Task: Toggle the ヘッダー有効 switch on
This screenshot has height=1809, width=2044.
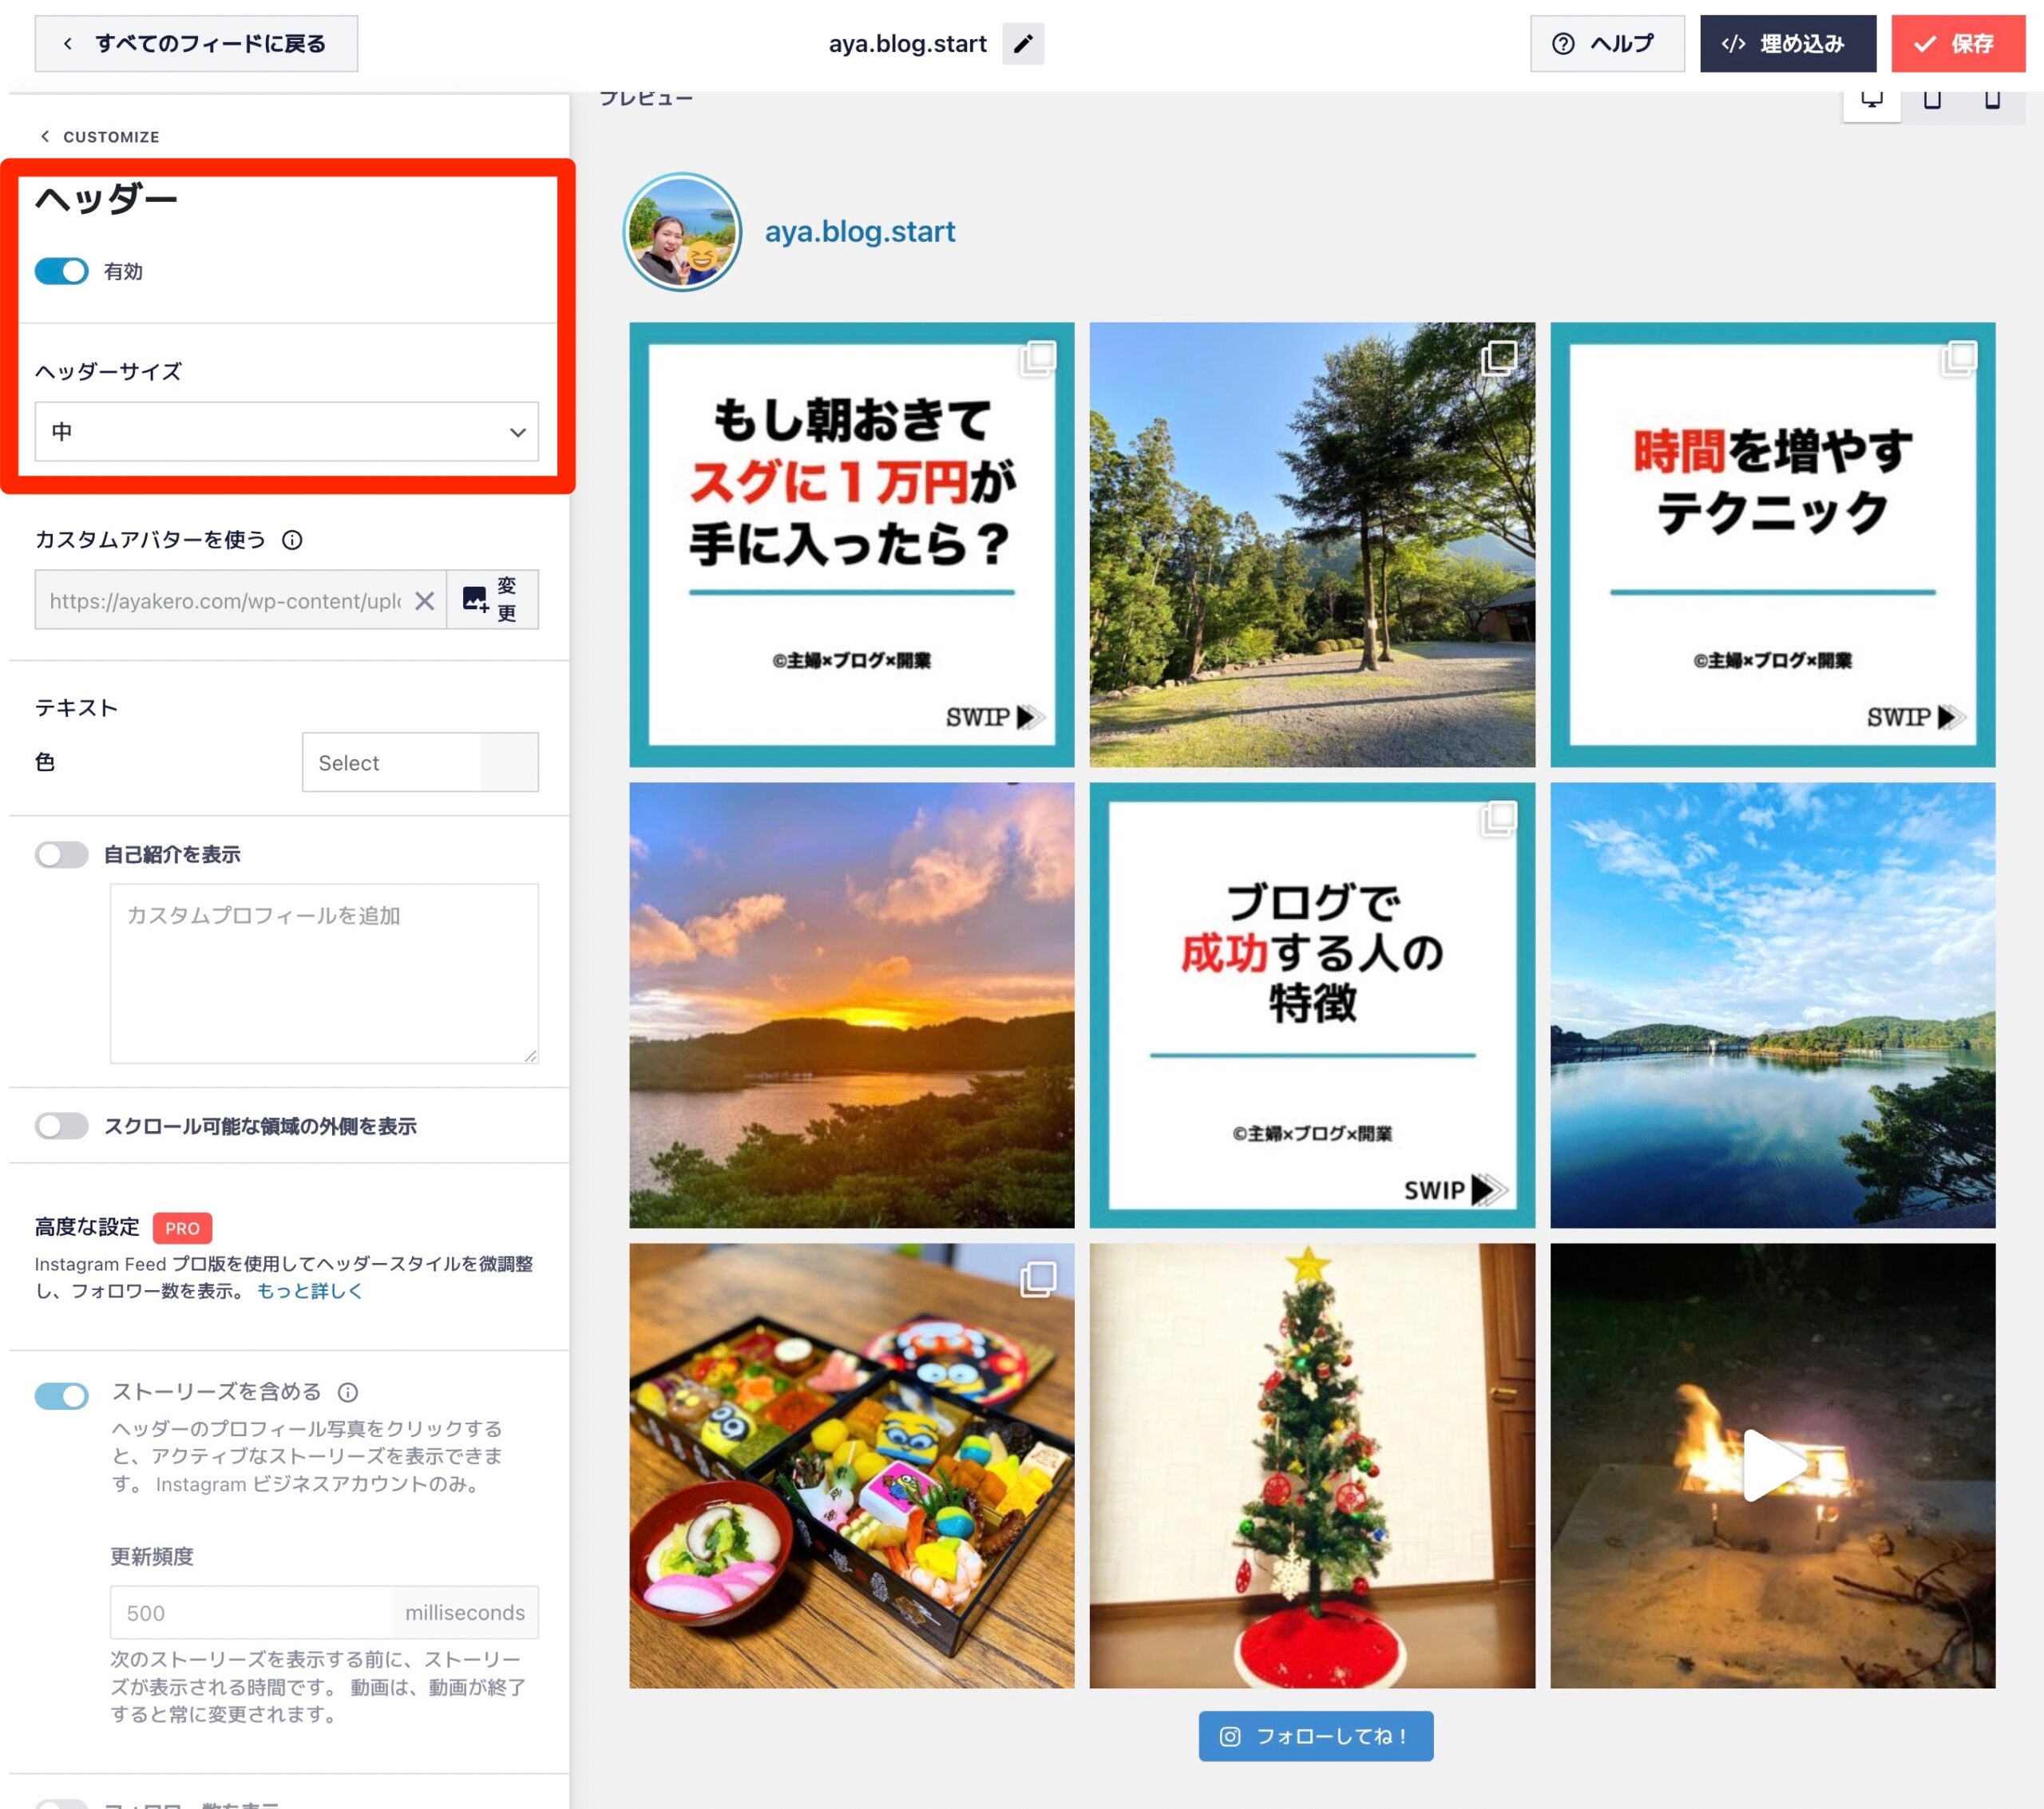Action: point(61,271)
